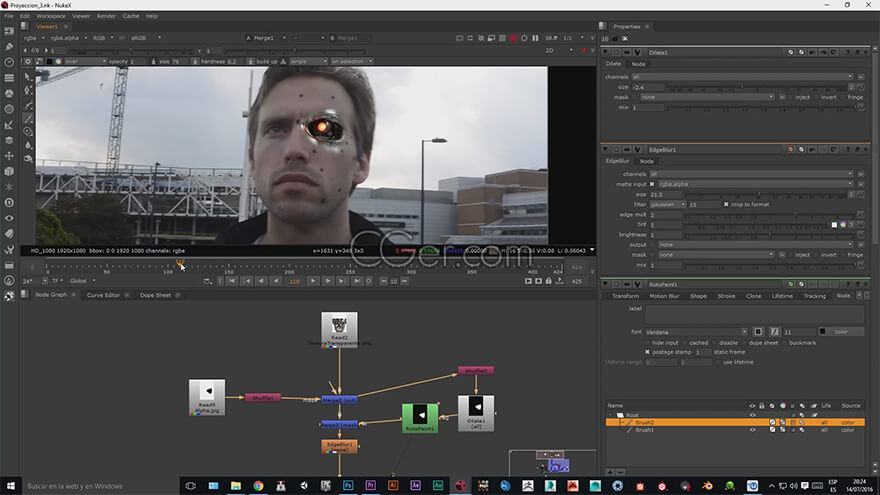This screenshot has height=495, width=880.
Task: Open Photoshop from the Windows taskbar
Action: tap(348, 485)
